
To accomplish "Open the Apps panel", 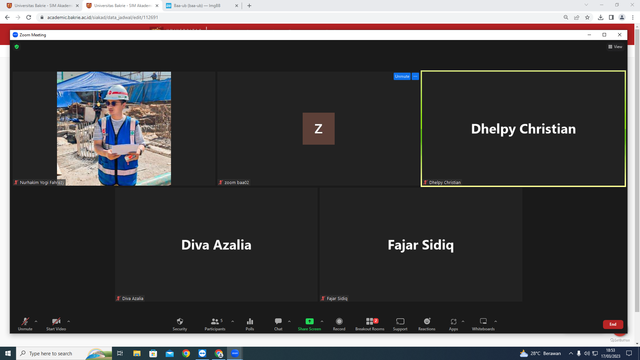I will pyautogui.click(x=453, y=324).
